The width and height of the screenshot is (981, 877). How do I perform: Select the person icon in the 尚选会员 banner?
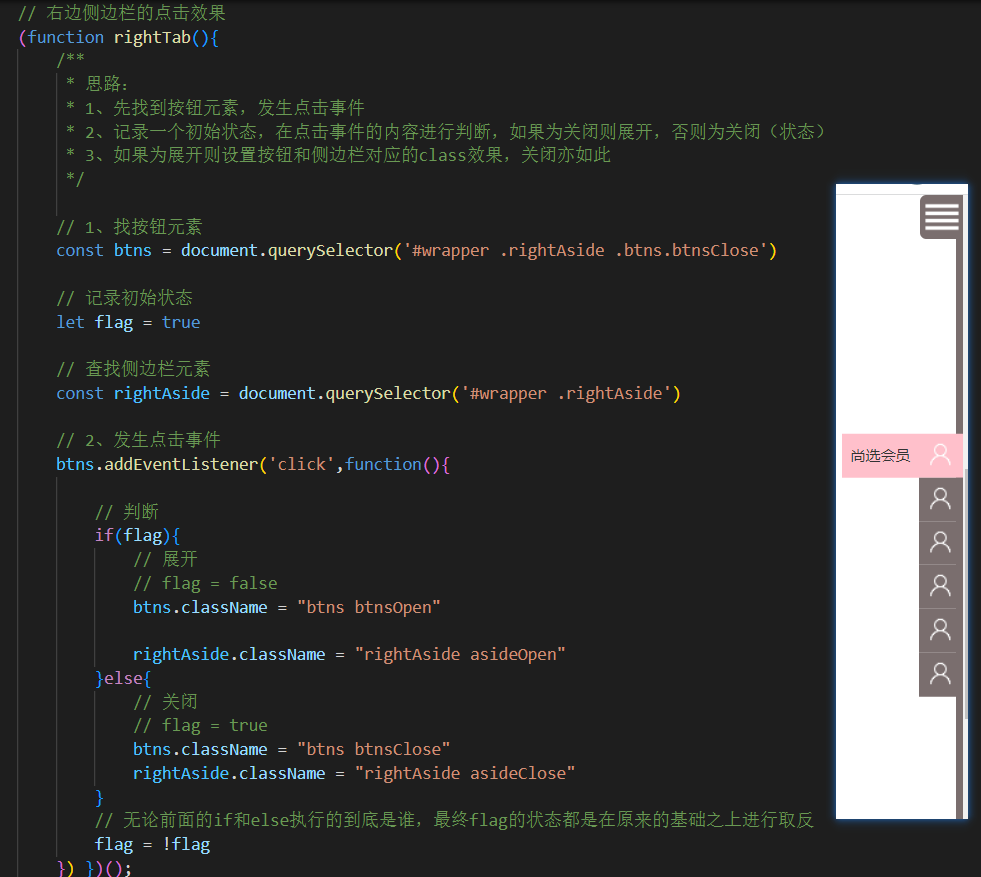coord(938,455)
